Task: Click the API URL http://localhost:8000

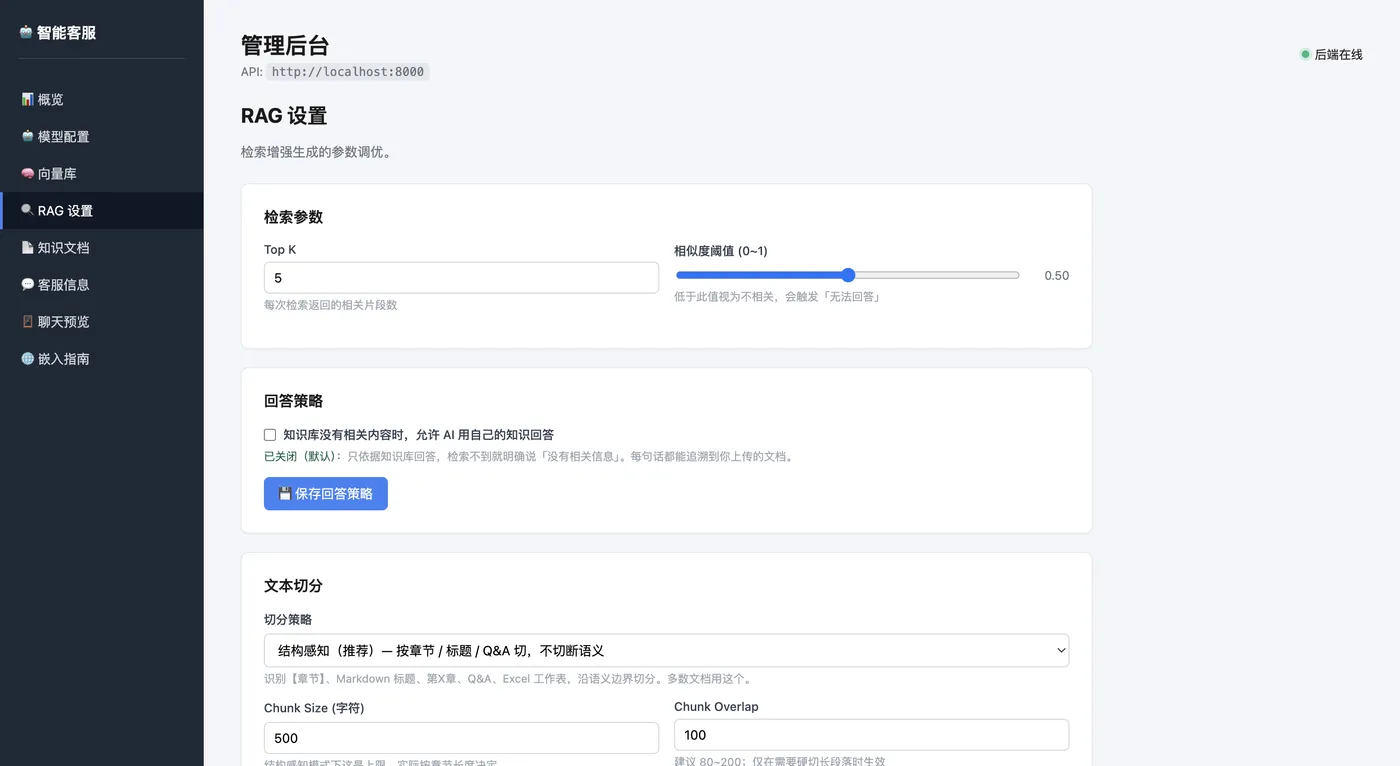Action: coord(348,72)
